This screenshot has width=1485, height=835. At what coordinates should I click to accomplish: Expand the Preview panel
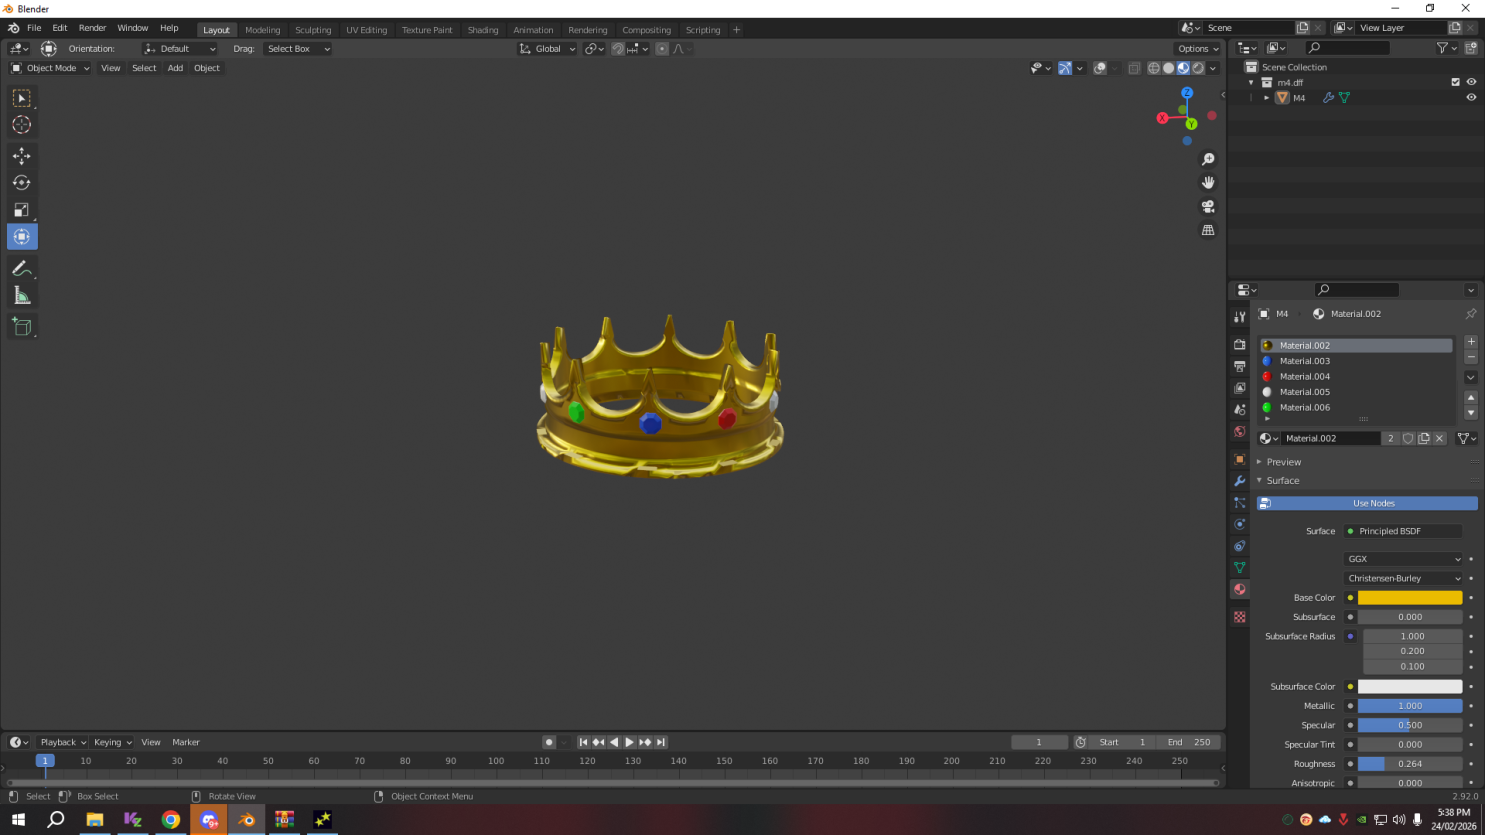(1283, 462)
